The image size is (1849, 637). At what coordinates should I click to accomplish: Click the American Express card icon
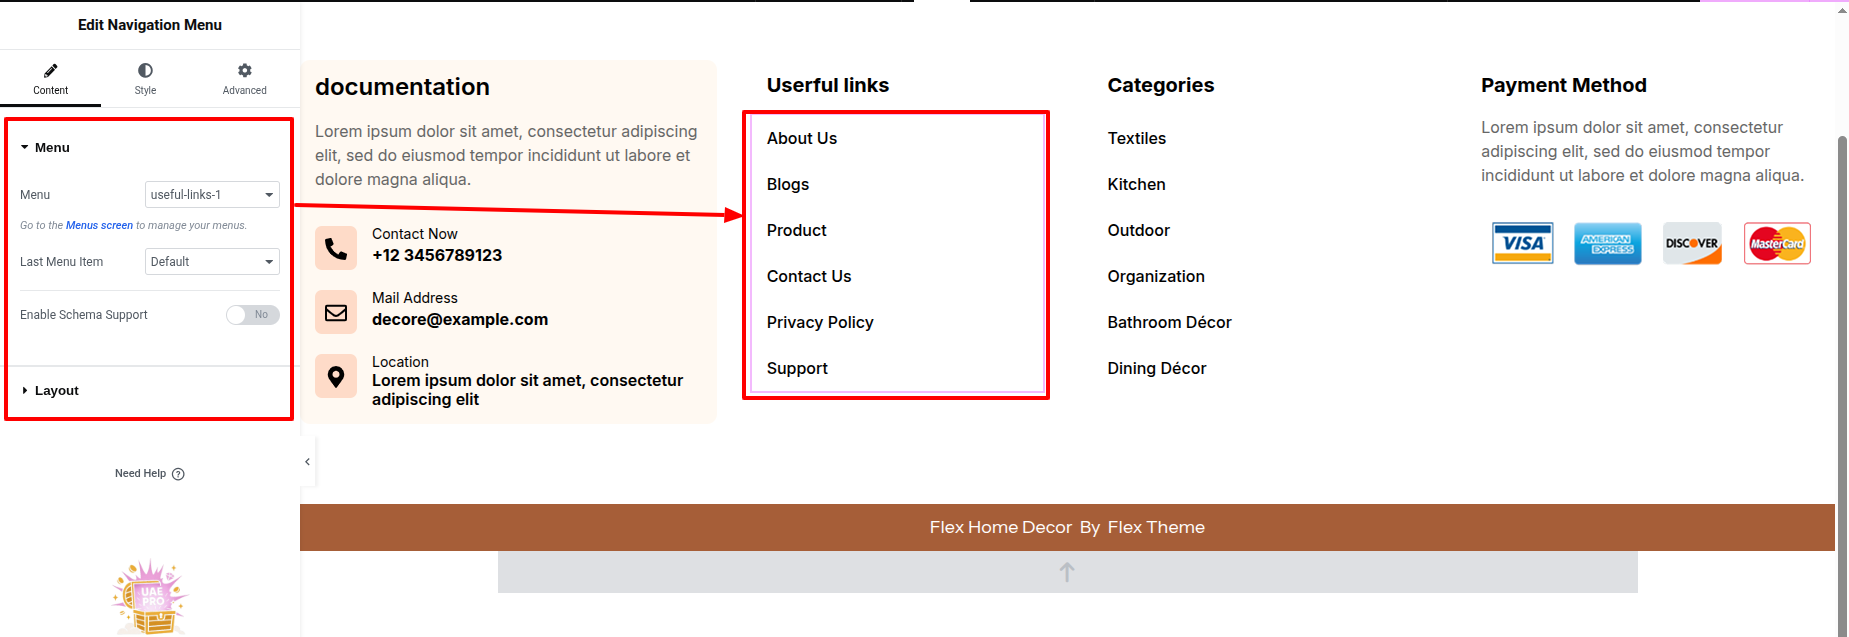1607,243
